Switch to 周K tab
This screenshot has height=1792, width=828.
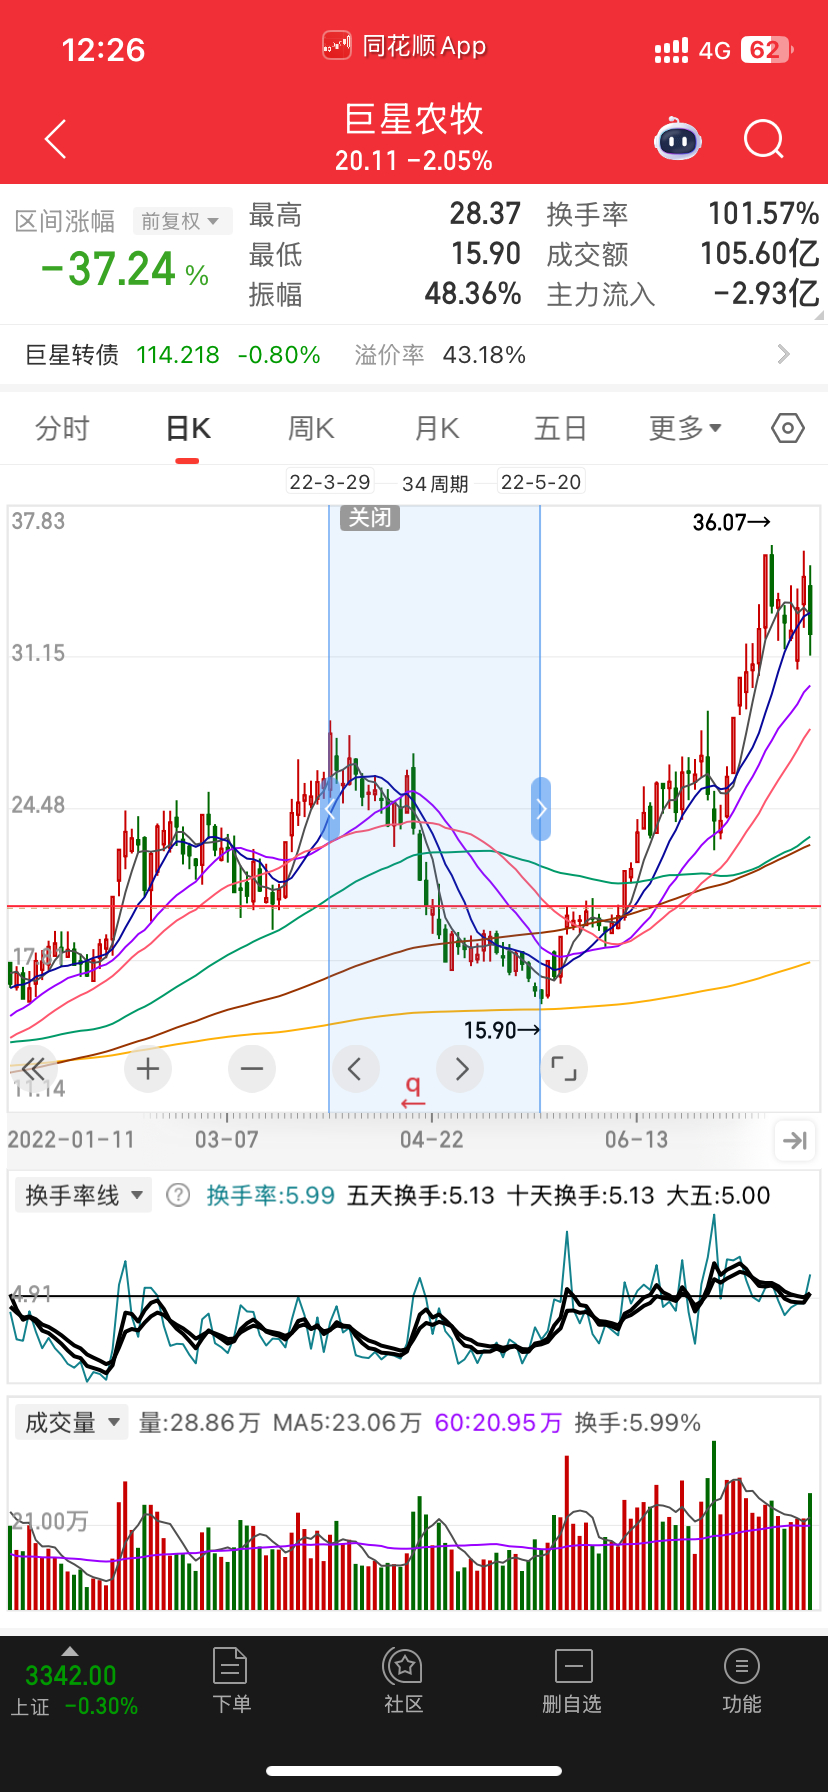pos(311,429)
